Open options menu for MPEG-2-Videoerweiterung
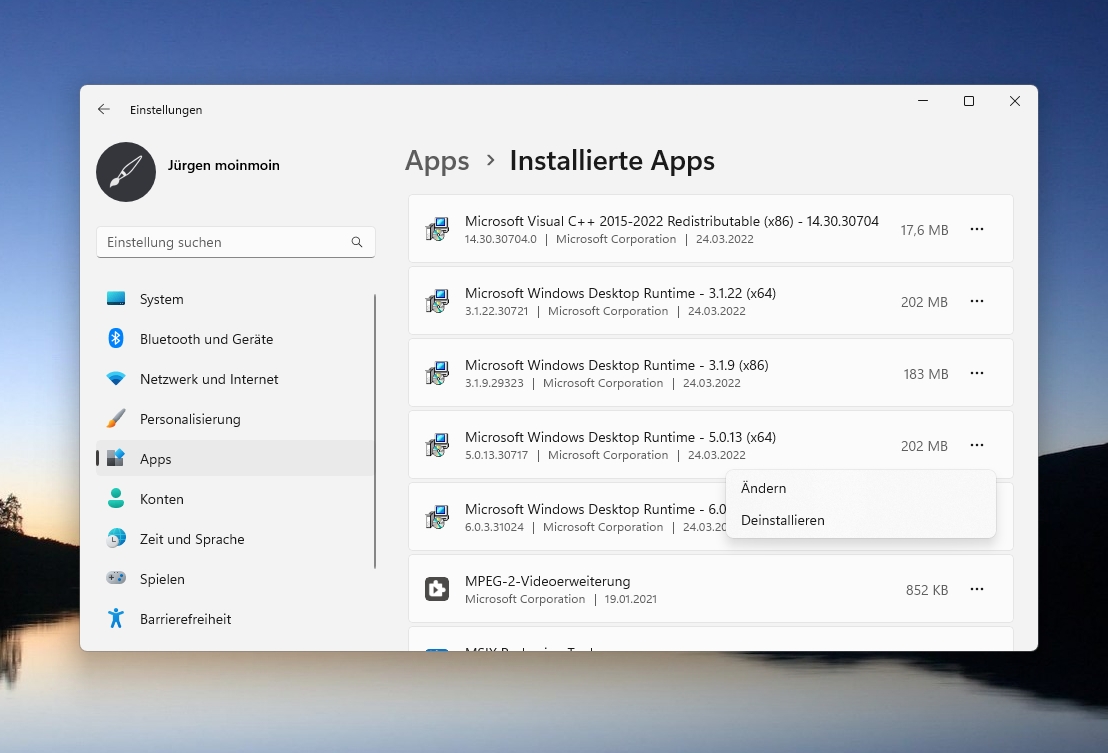This screenshot has width=1108, height=753. point(977,589)
